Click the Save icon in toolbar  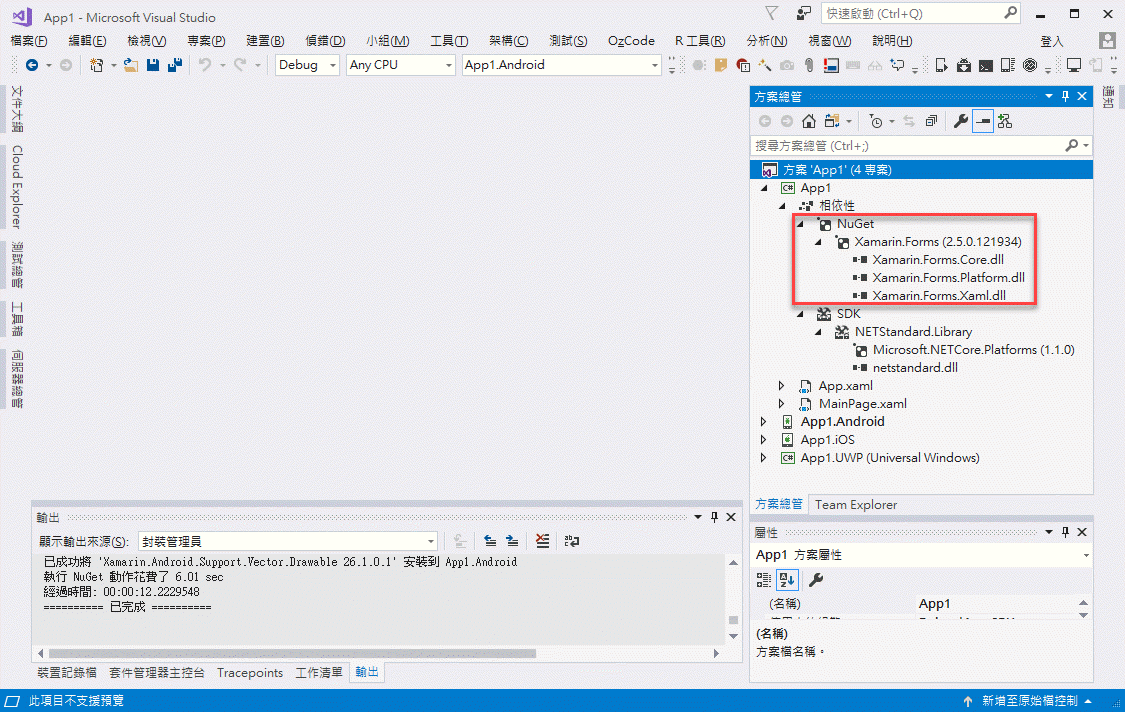(153, 65)
